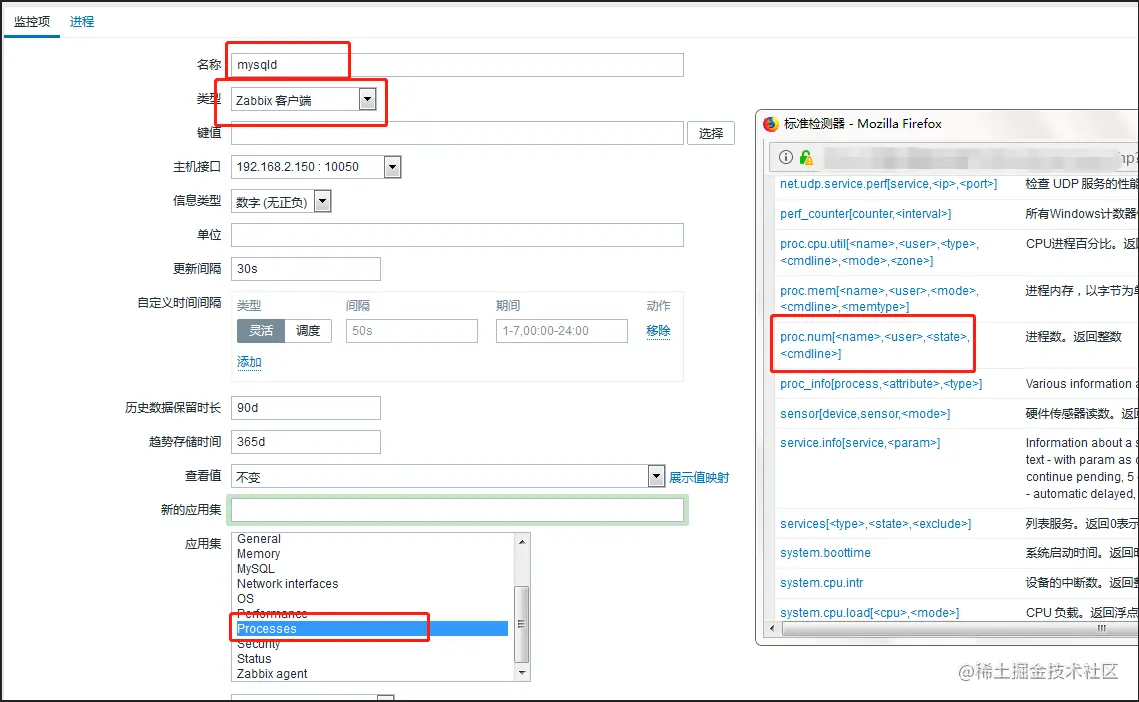Click the 更新间隔 field with 30s
1139x702 pixels.
[306, 269]
